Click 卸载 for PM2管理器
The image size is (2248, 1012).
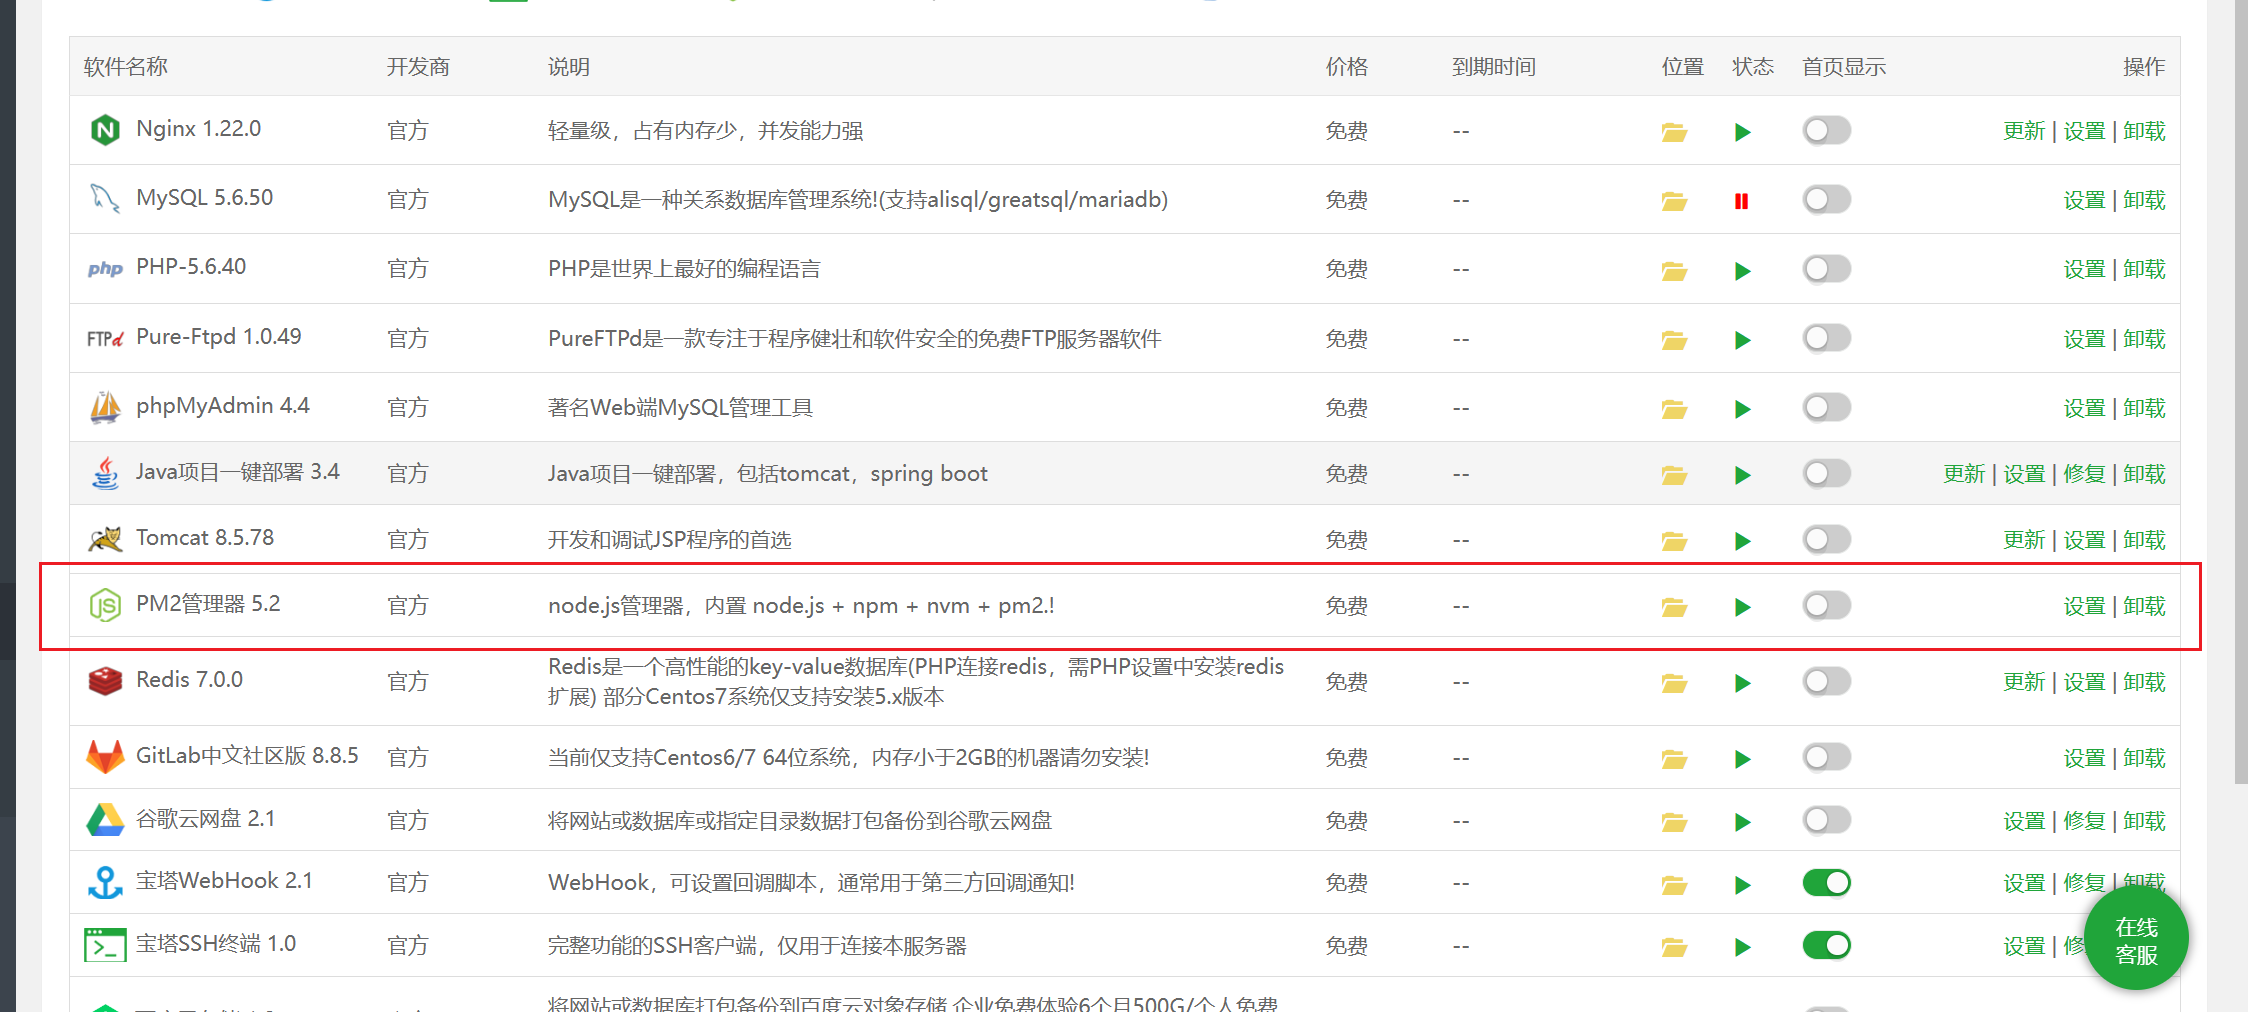(2144, 606)
